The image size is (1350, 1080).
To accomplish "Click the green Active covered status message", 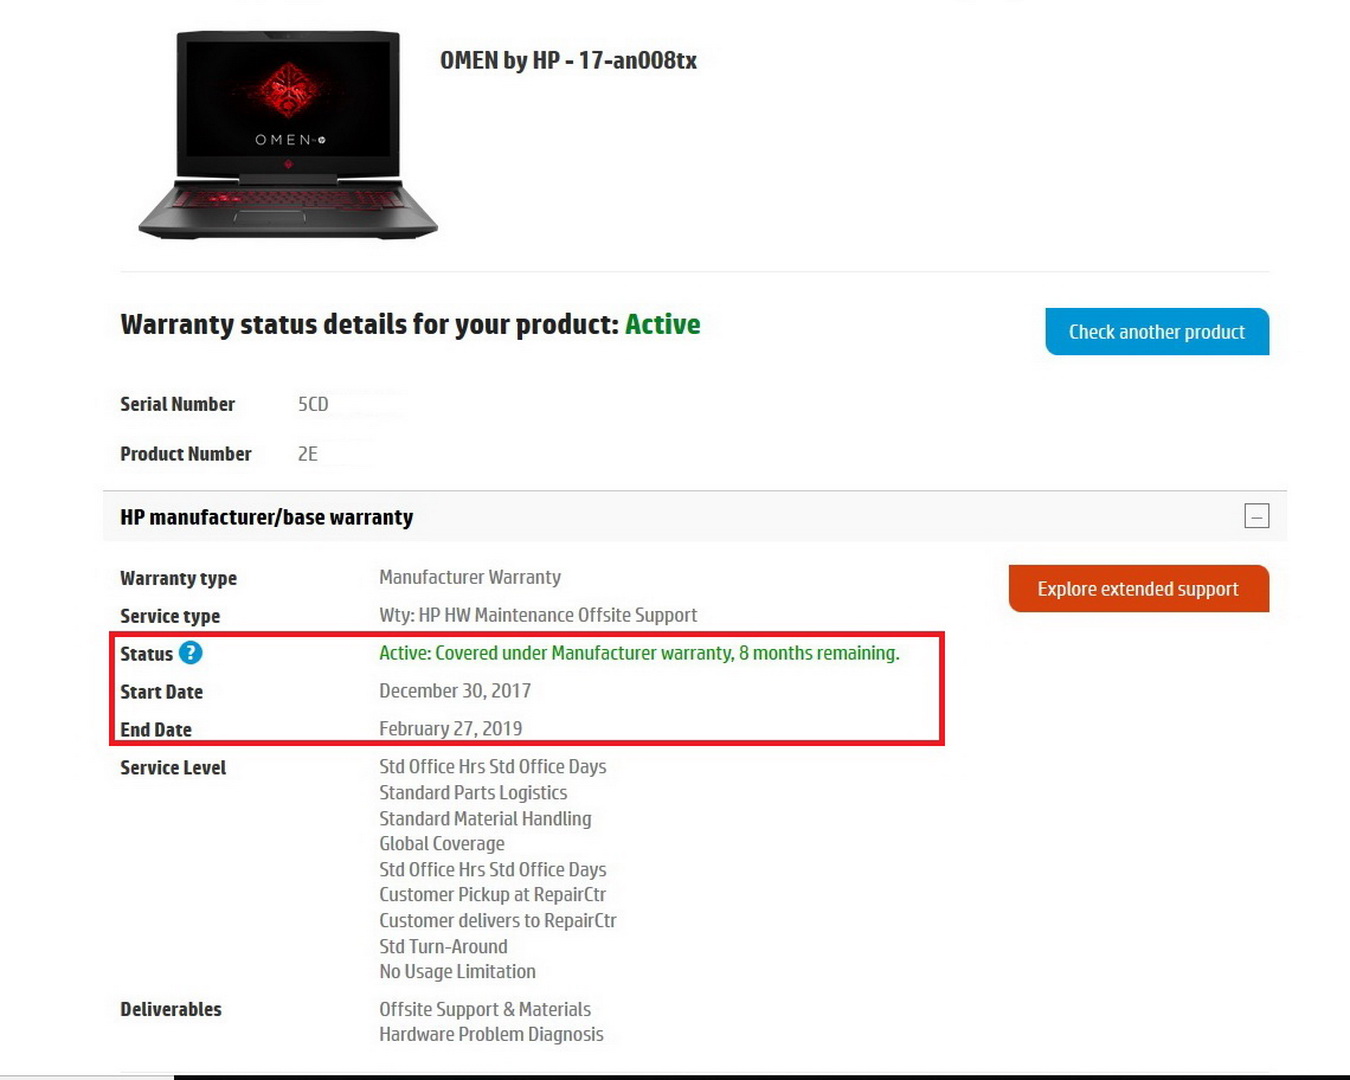I will pyautogui.click(x=639, y=653).
